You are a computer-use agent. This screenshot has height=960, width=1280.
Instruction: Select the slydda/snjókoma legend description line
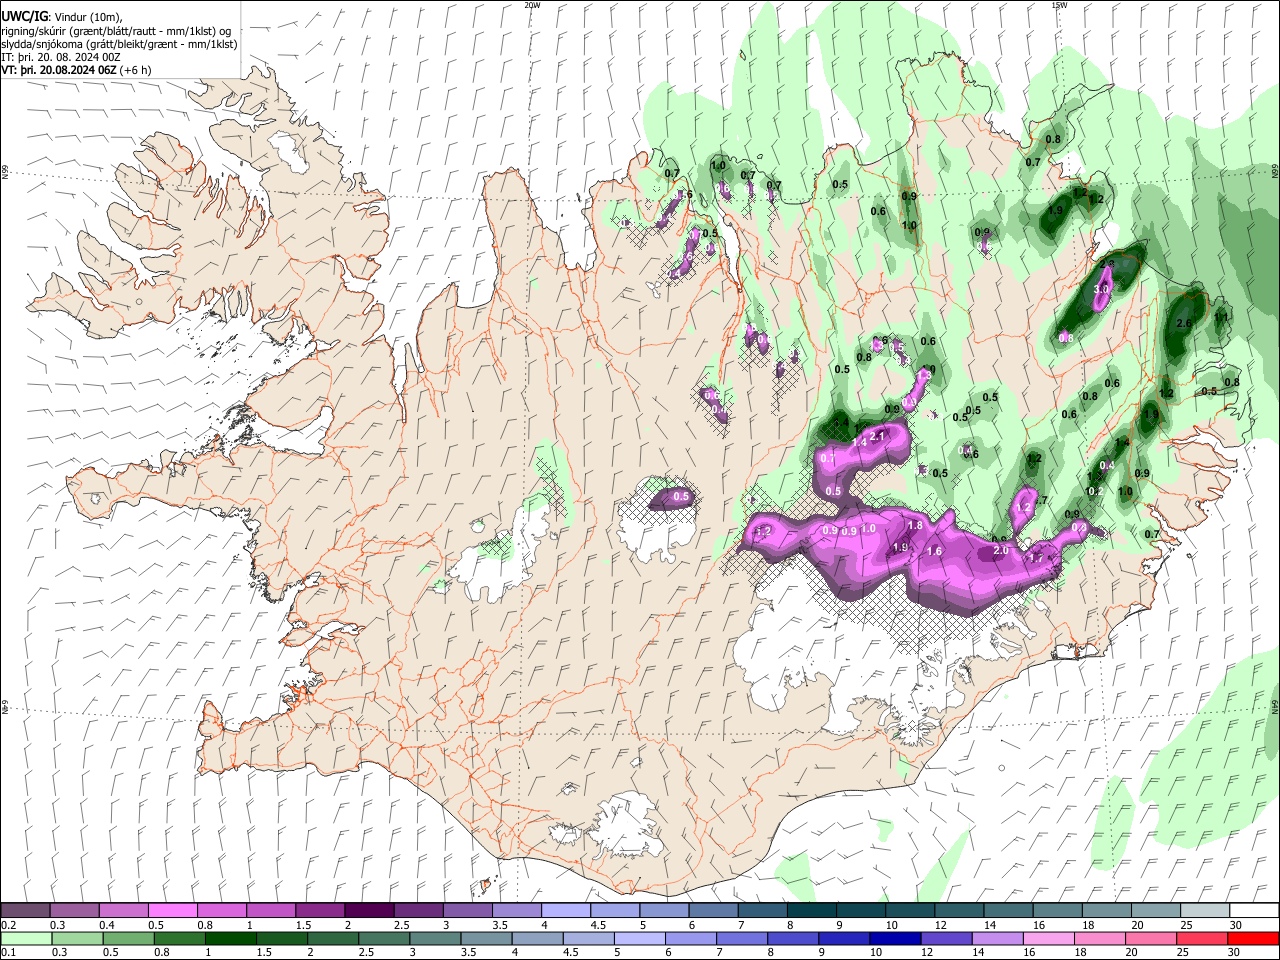(x=119, y=44)
